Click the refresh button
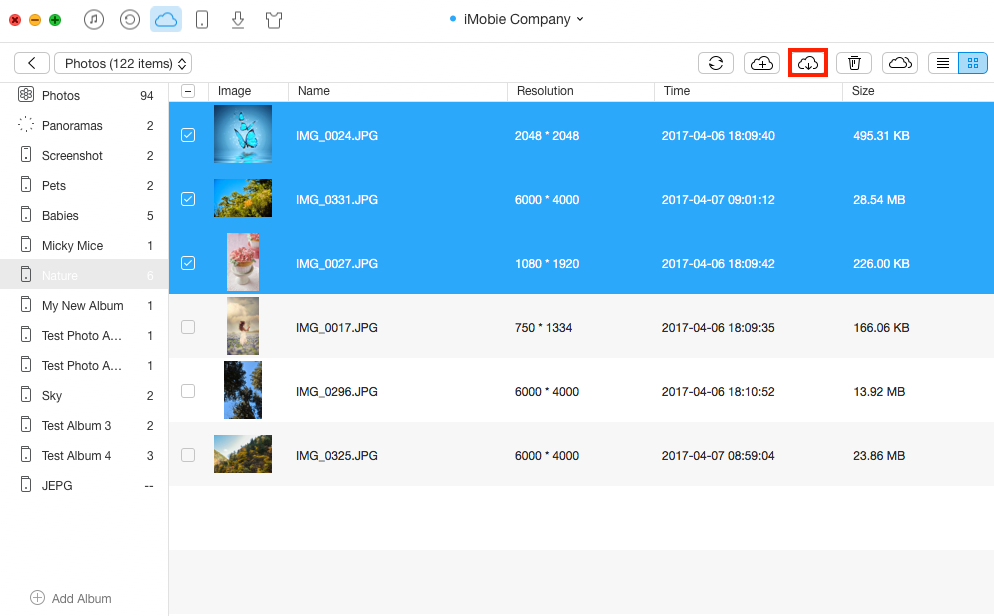 click(716, 63)
